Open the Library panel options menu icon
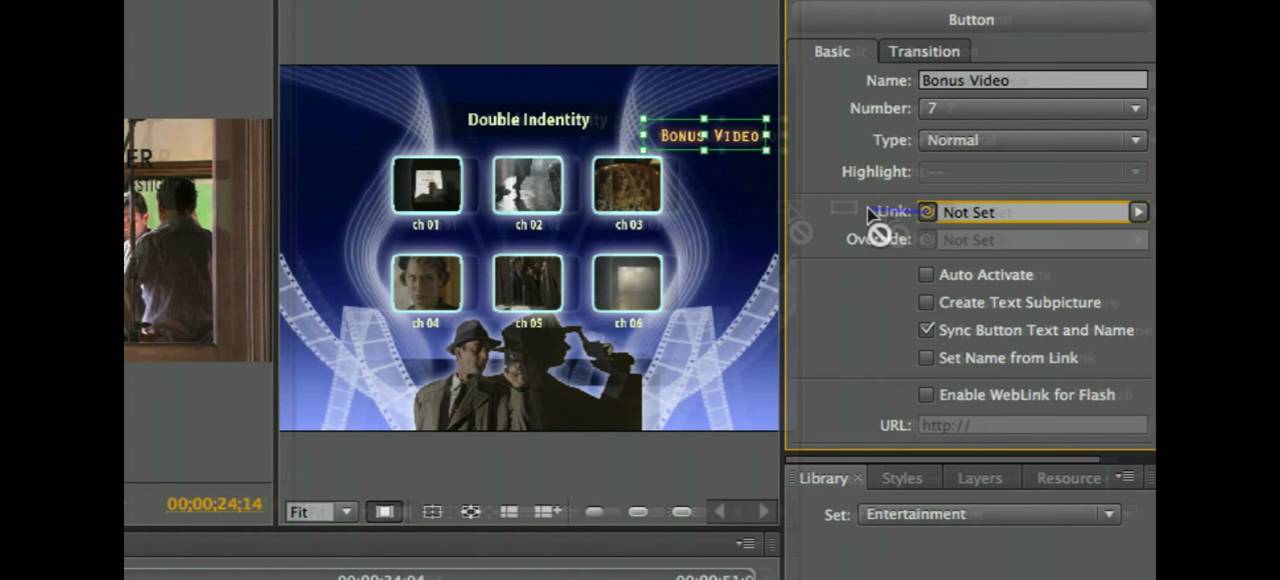 [1125, 477]
